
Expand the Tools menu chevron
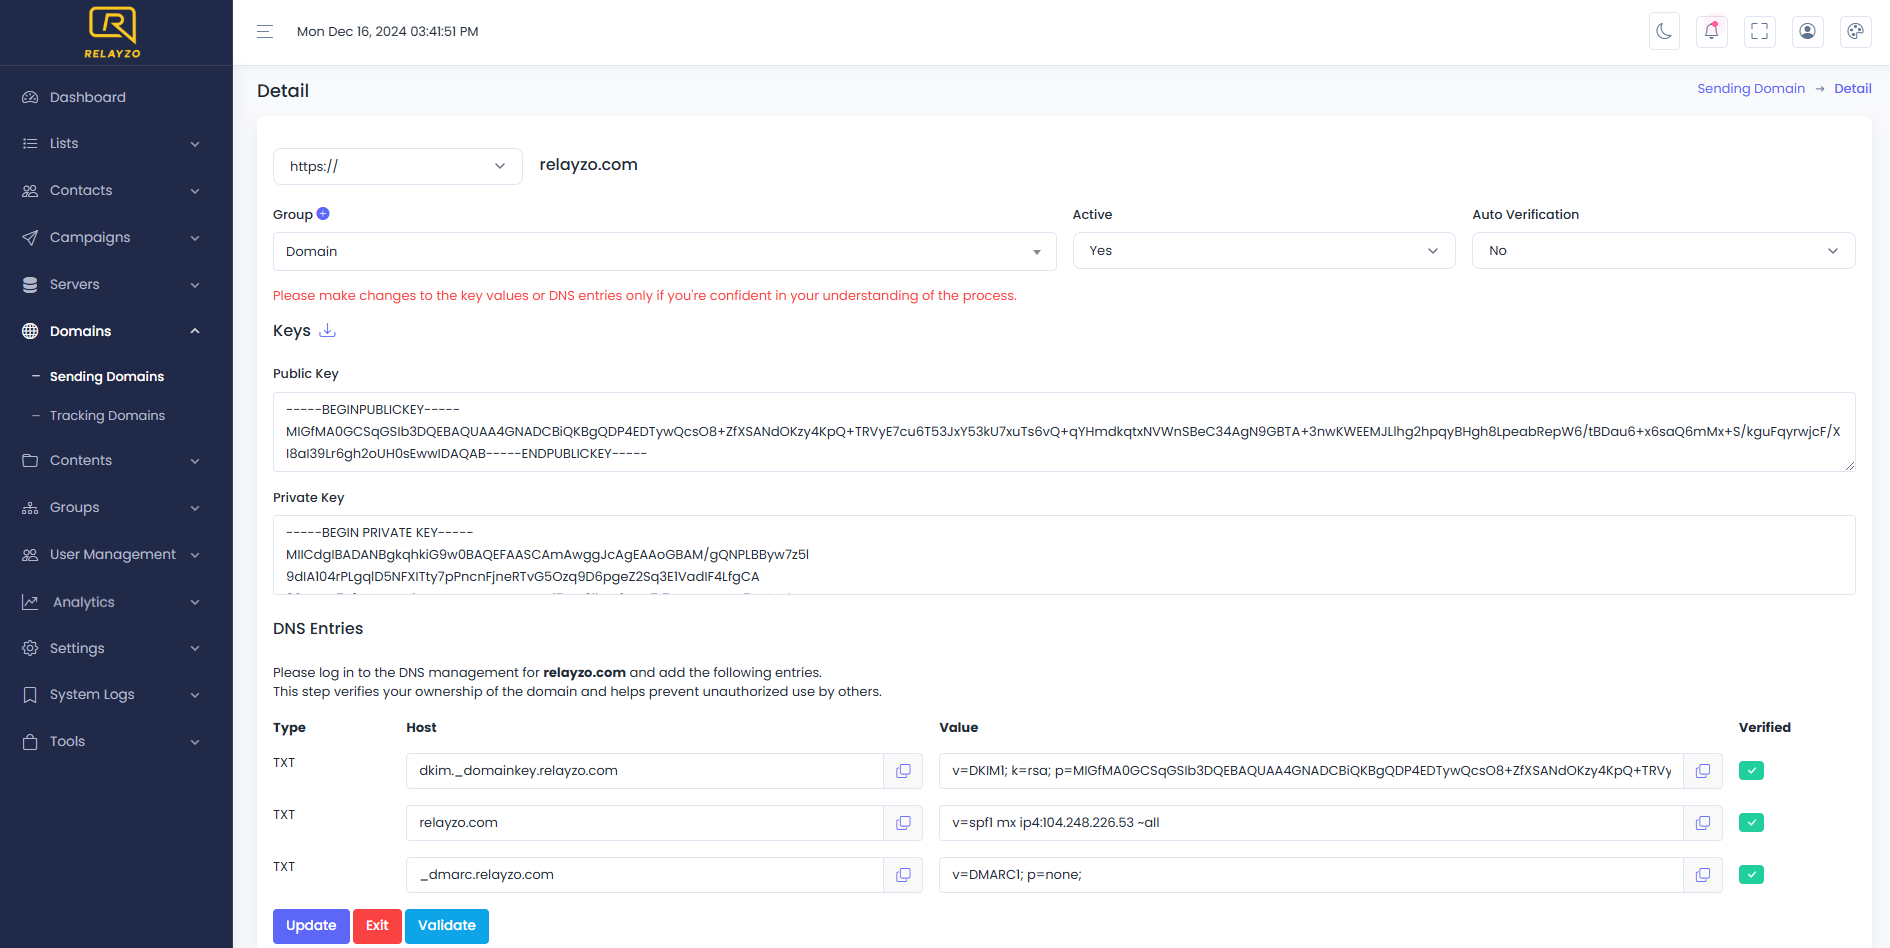pos(195,742)
